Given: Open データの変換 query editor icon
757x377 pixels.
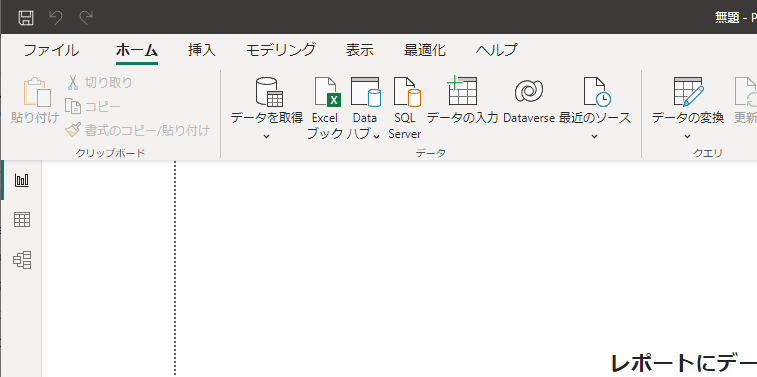Looking at the screenshot, I should pyautogui.click(x=689, y=92).
